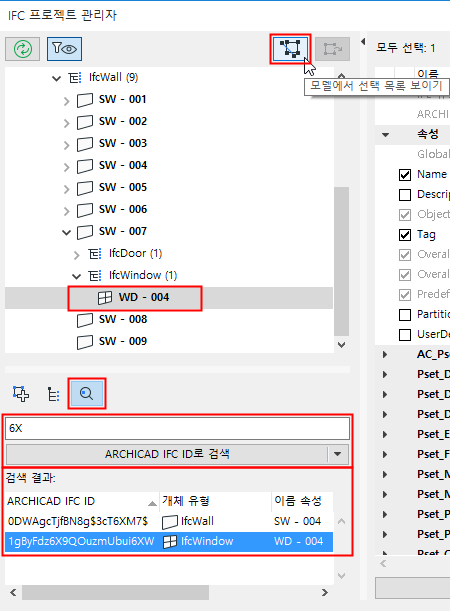Viewport: 450px width, 611px height.
Task: Select the IfcWall SW - 004 search result row
Action: point(169,521)
